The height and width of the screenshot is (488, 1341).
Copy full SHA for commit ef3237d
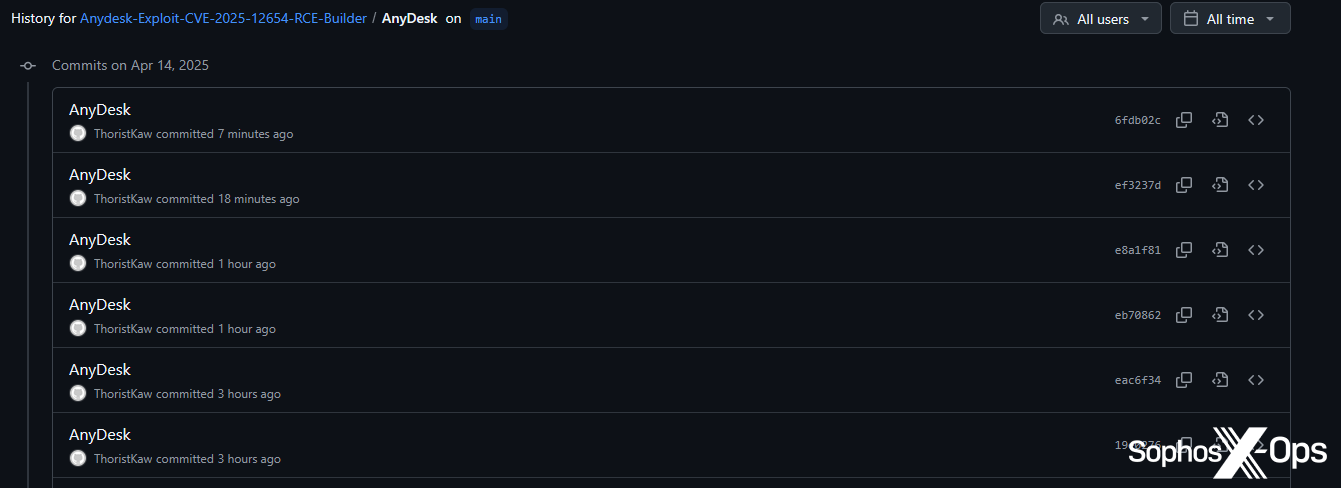click(x=1184, y=185)
